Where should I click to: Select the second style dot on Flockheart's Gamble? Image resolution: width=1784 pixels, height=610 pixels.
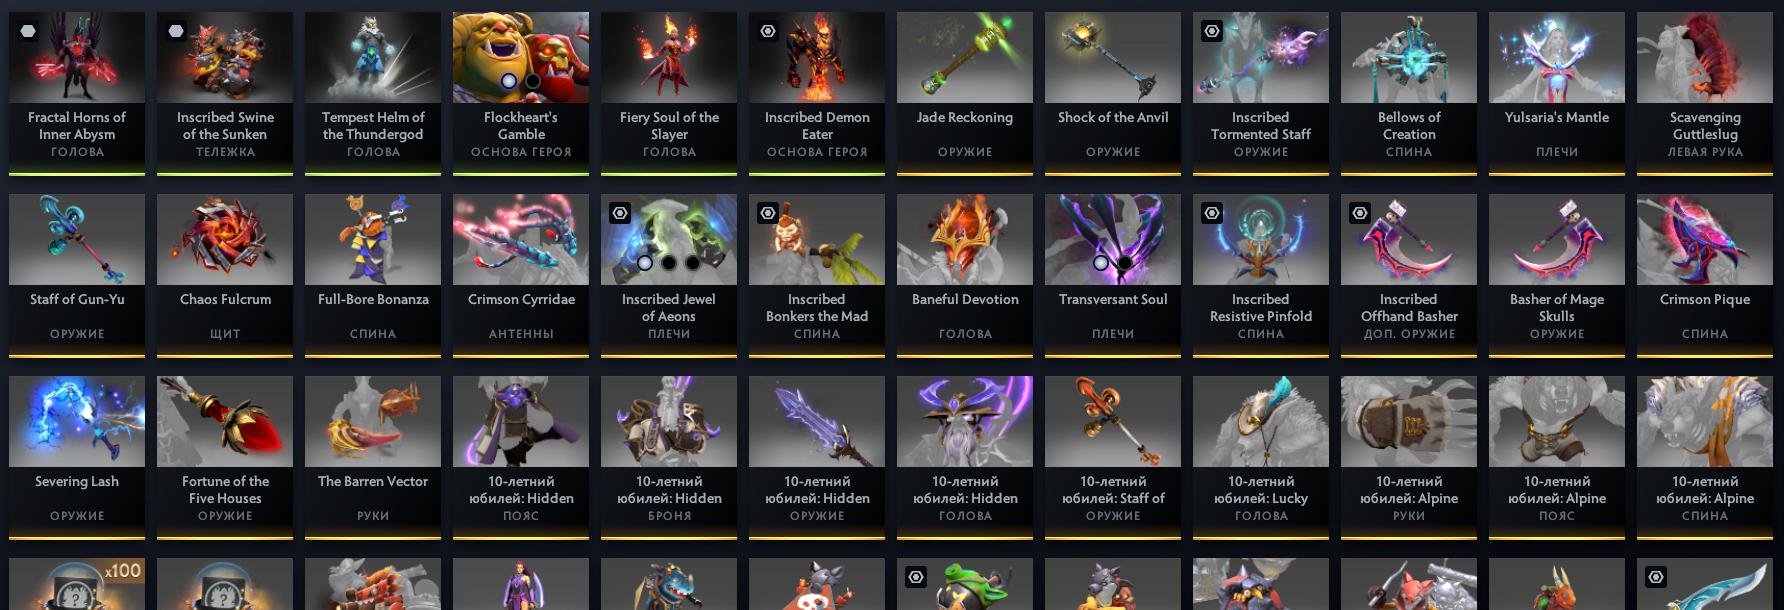coord(533,81)
